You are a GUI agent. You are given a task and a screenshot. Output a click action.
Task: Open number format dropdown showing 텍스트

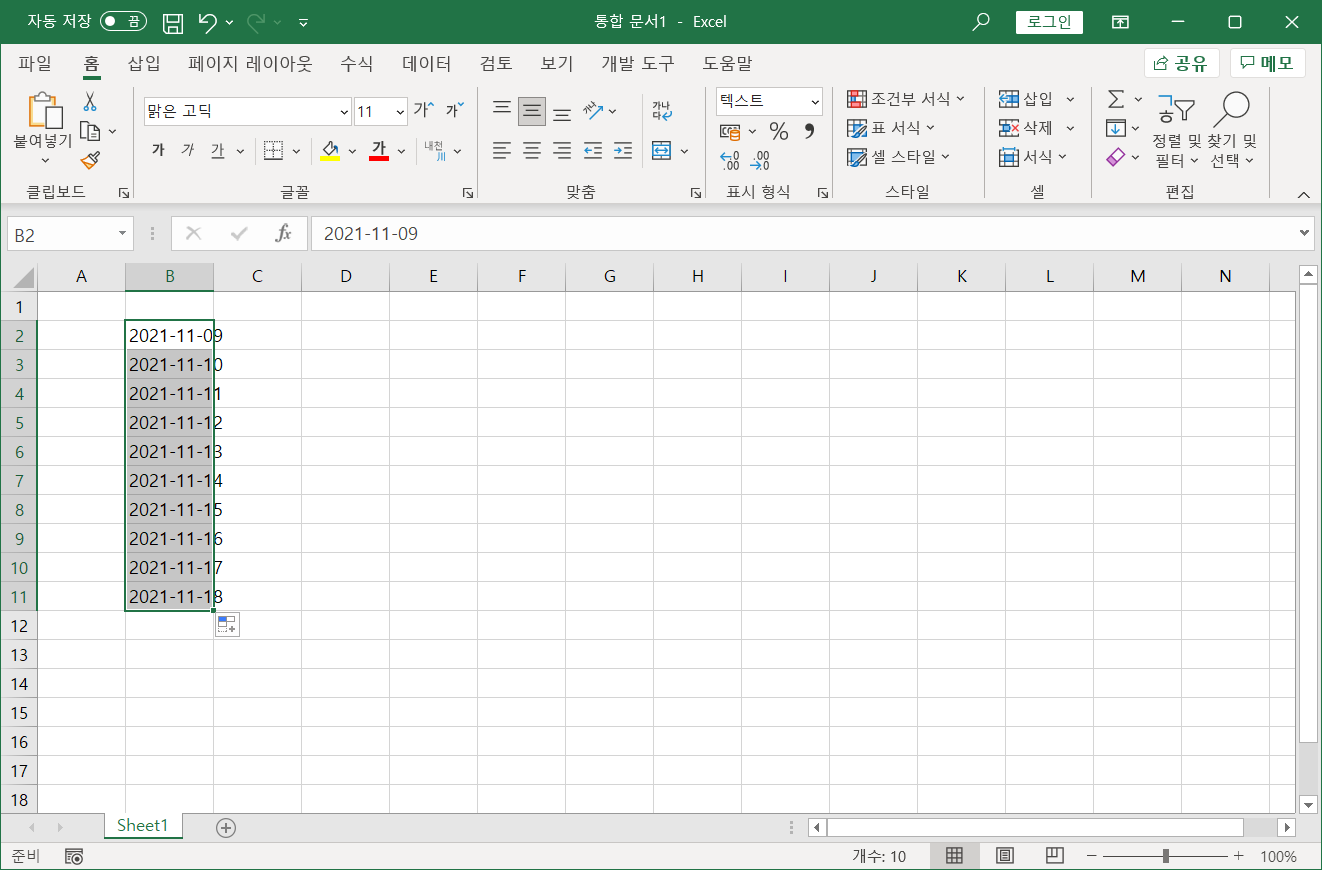[x=815, y=101]
